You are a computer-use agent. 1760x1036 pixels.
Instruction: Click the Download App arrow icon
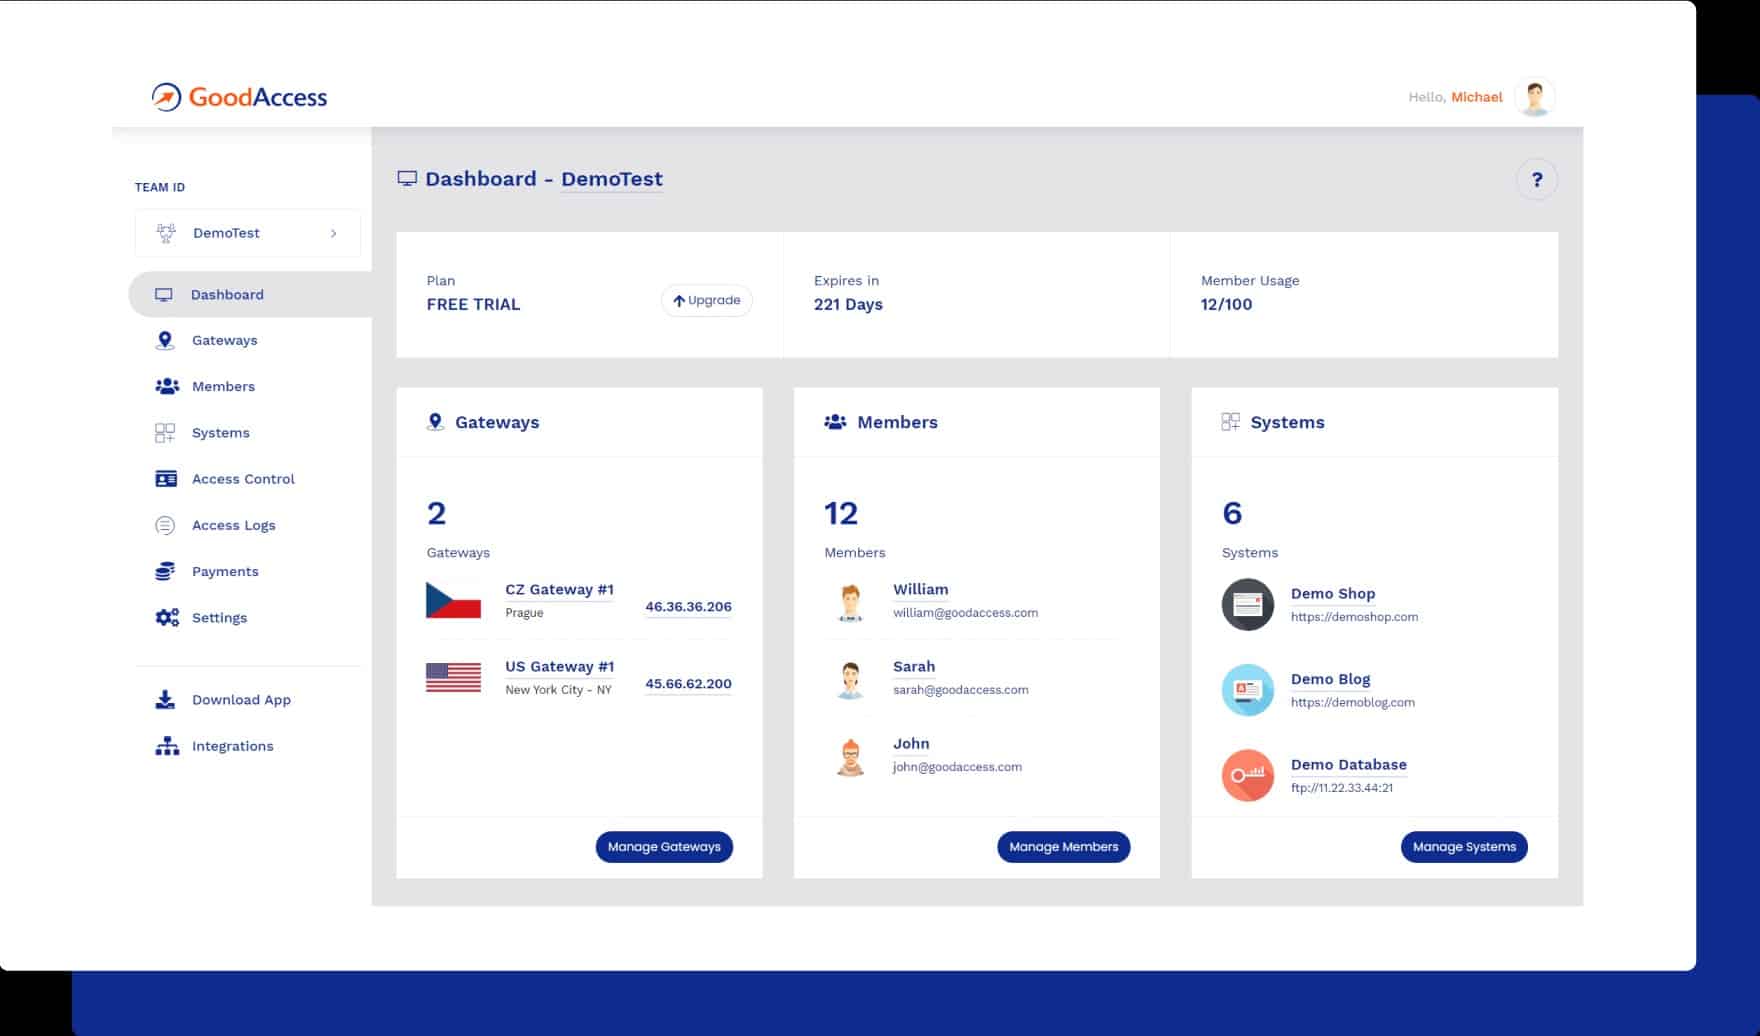click(x=165, y=699)
